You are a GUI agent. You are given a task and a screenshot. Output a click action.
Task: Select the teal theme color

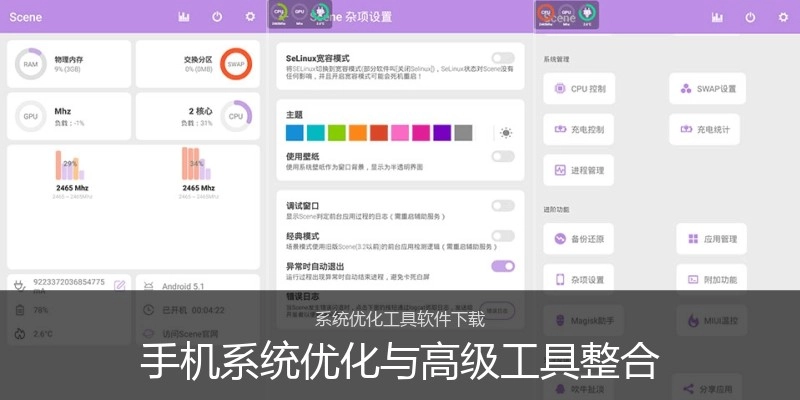pyautogui.click(x=316, y=133)
